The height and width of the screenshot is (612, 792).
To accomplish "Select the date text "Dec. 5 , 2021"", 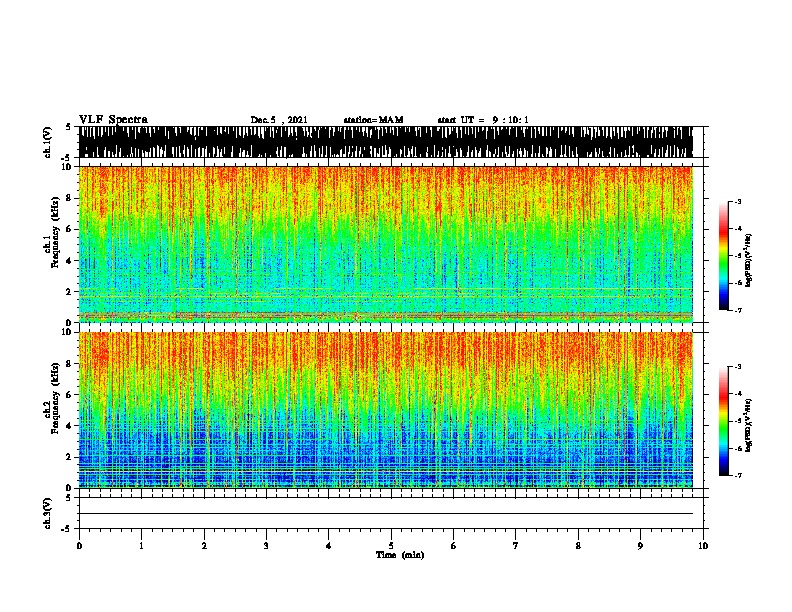I will coord(279,120).
